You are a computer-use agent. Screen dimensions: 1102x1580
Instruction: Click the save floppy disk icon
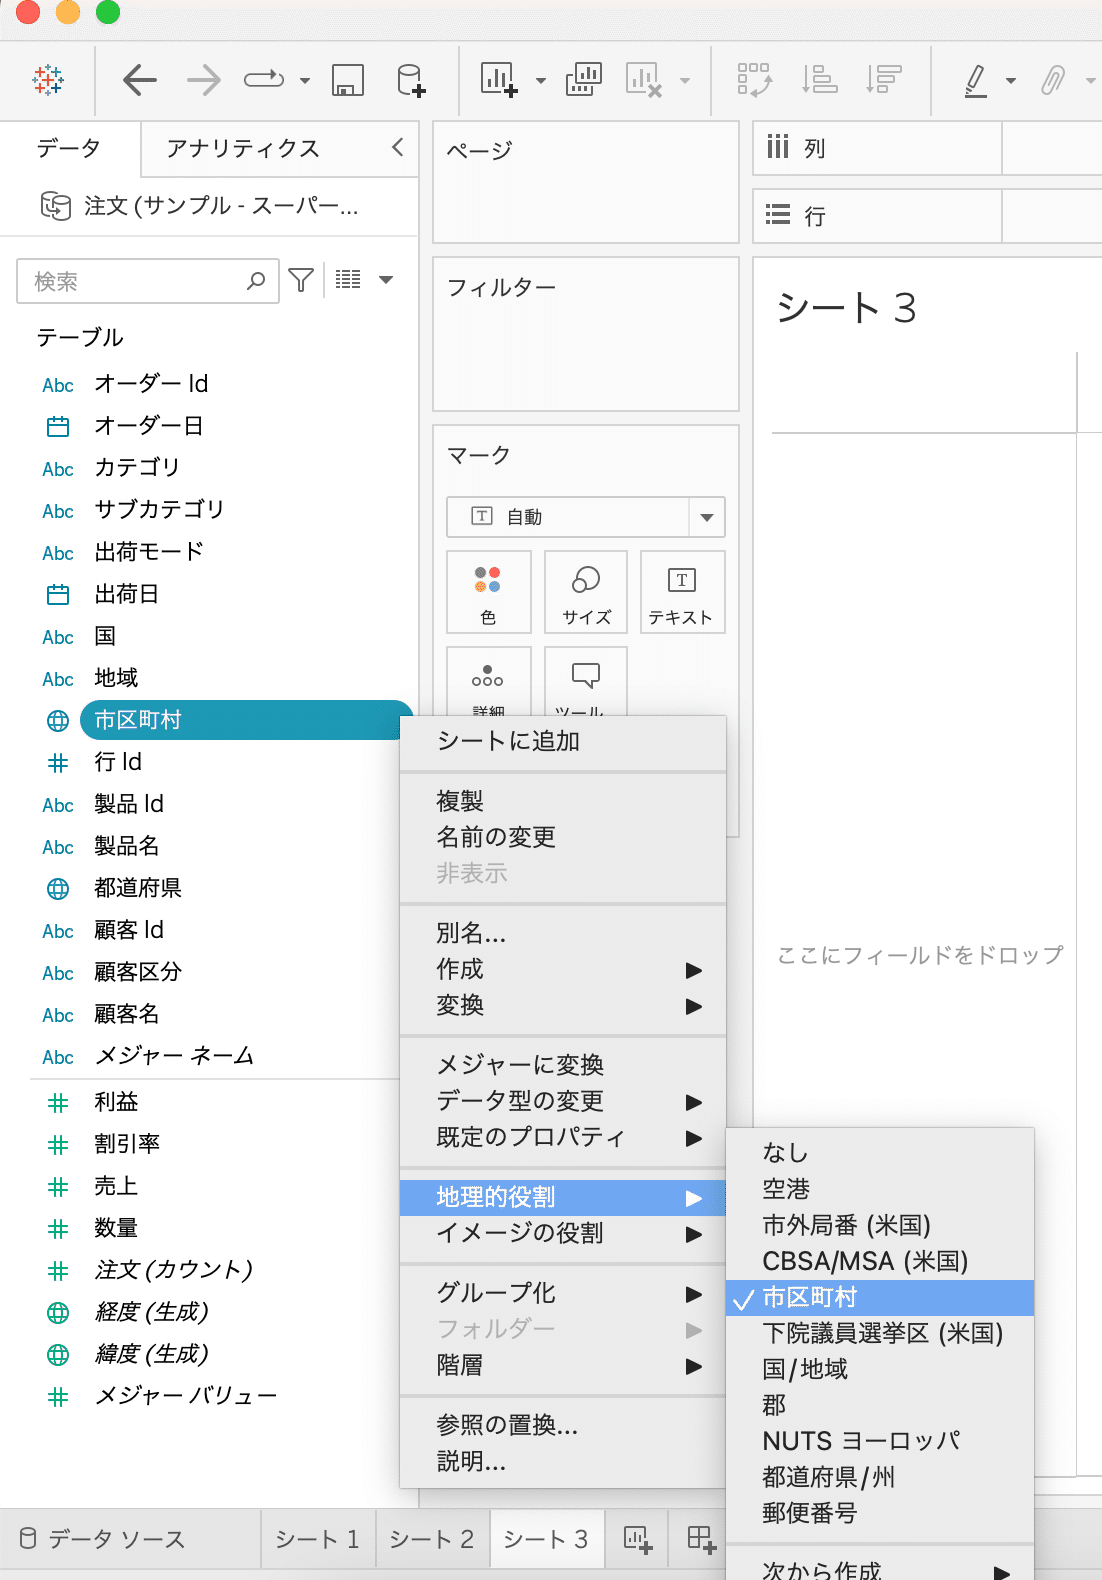[348, 80]
